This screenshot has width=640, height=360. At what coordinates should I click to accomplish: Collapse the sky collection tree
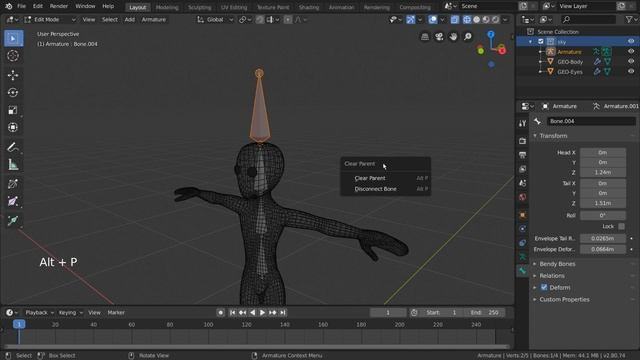[530, 42]
